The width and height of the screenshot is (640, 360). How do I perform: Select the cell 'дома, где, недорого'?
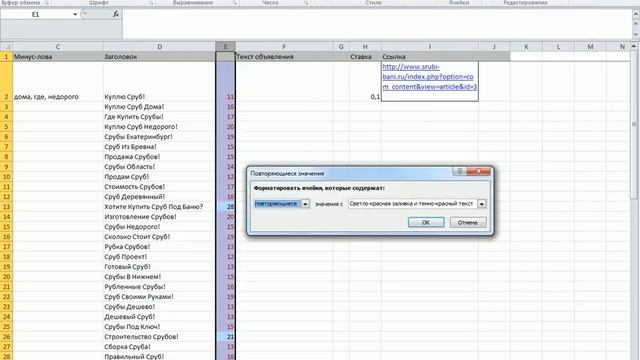coord(58,82)
